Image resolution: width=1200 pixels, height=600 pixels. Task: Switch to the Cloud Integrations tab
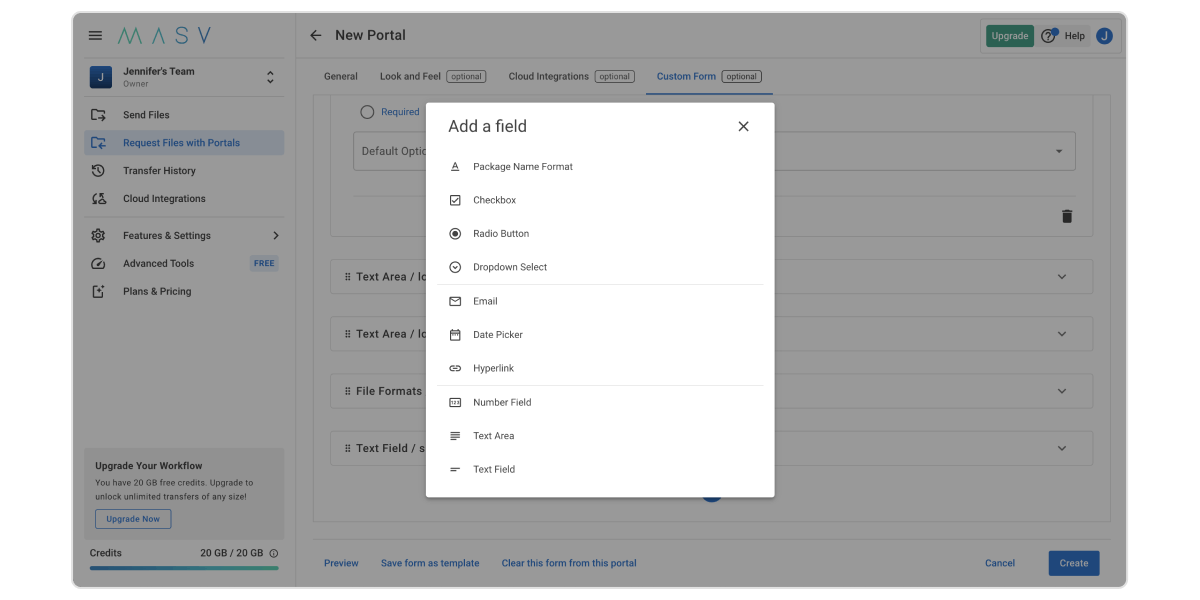pos(571,76)
